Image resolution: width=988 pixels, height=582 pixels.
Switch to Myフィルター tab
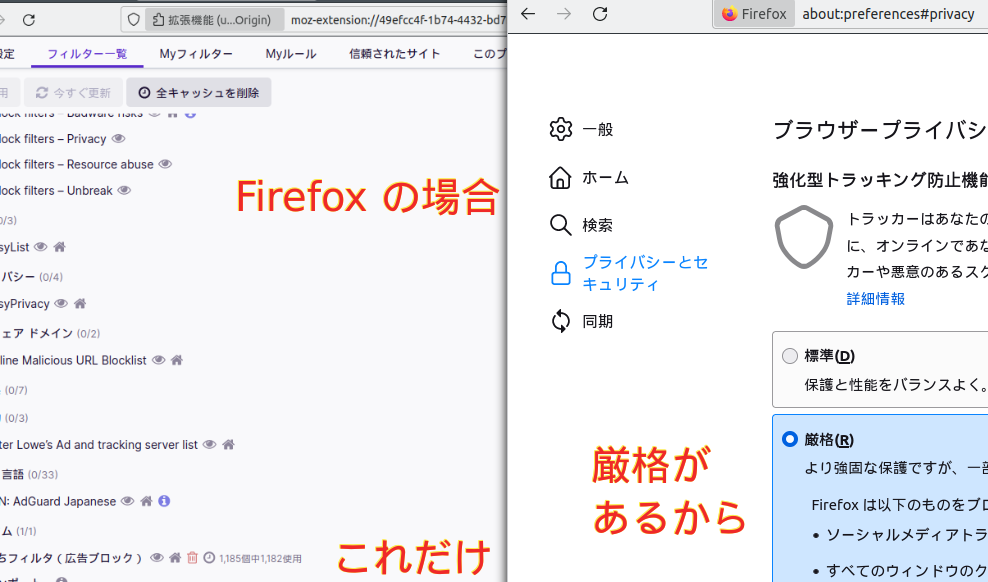(x=196, y=54)
